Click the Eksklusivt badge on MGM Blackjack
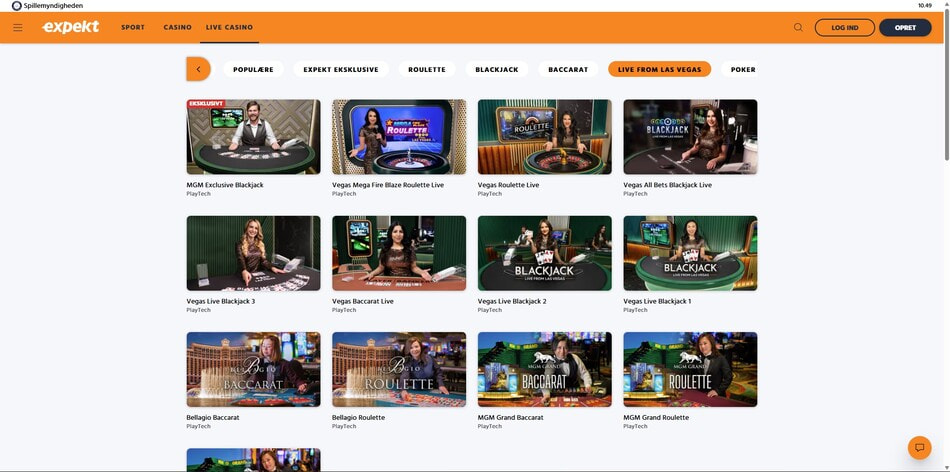 [205, 104]
